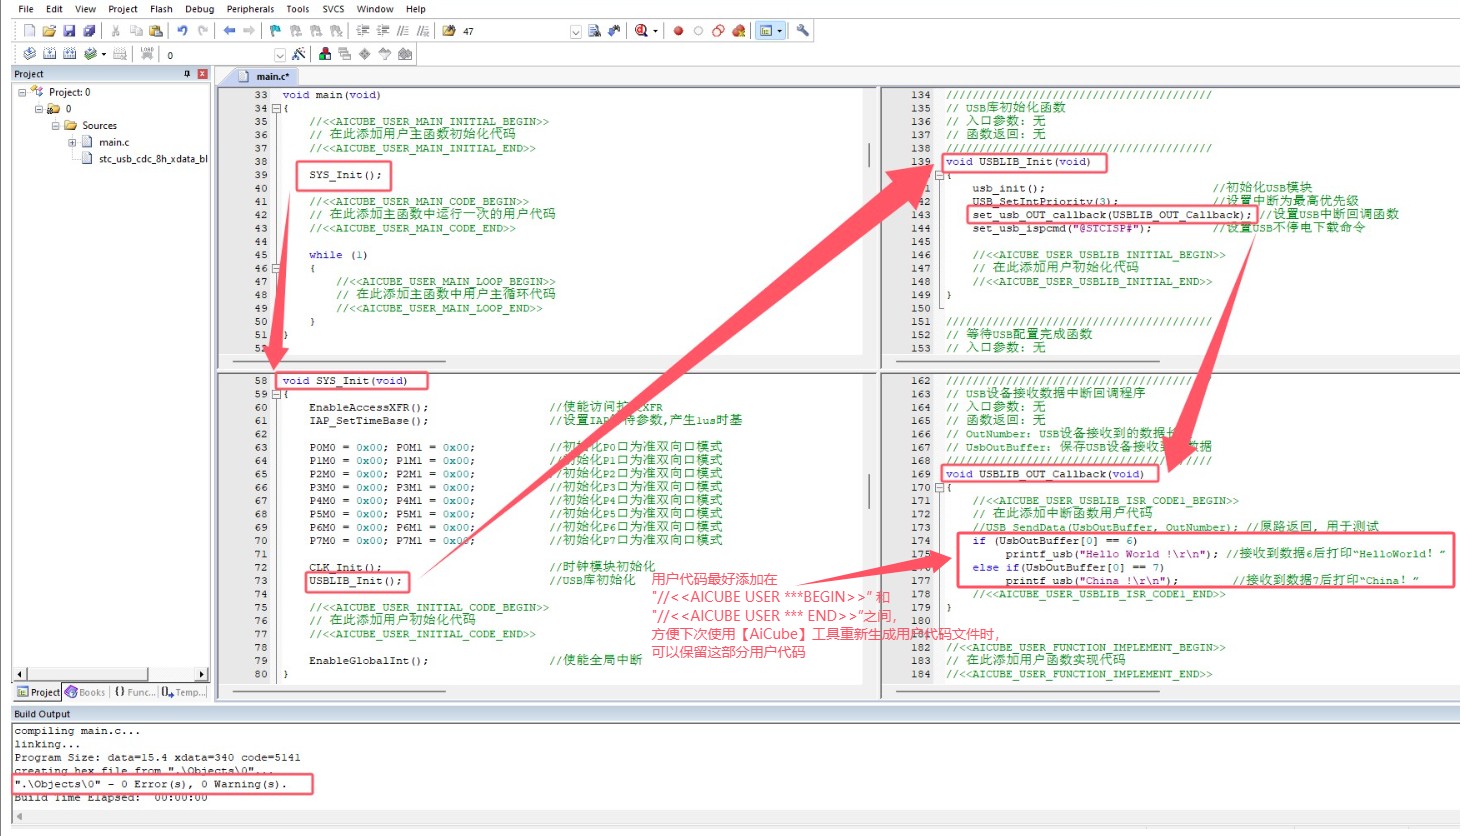Viewport: 1464px width, 836px height.
Task: Click the Project panel horizontal scrollbar thumb
Action: 87,674
